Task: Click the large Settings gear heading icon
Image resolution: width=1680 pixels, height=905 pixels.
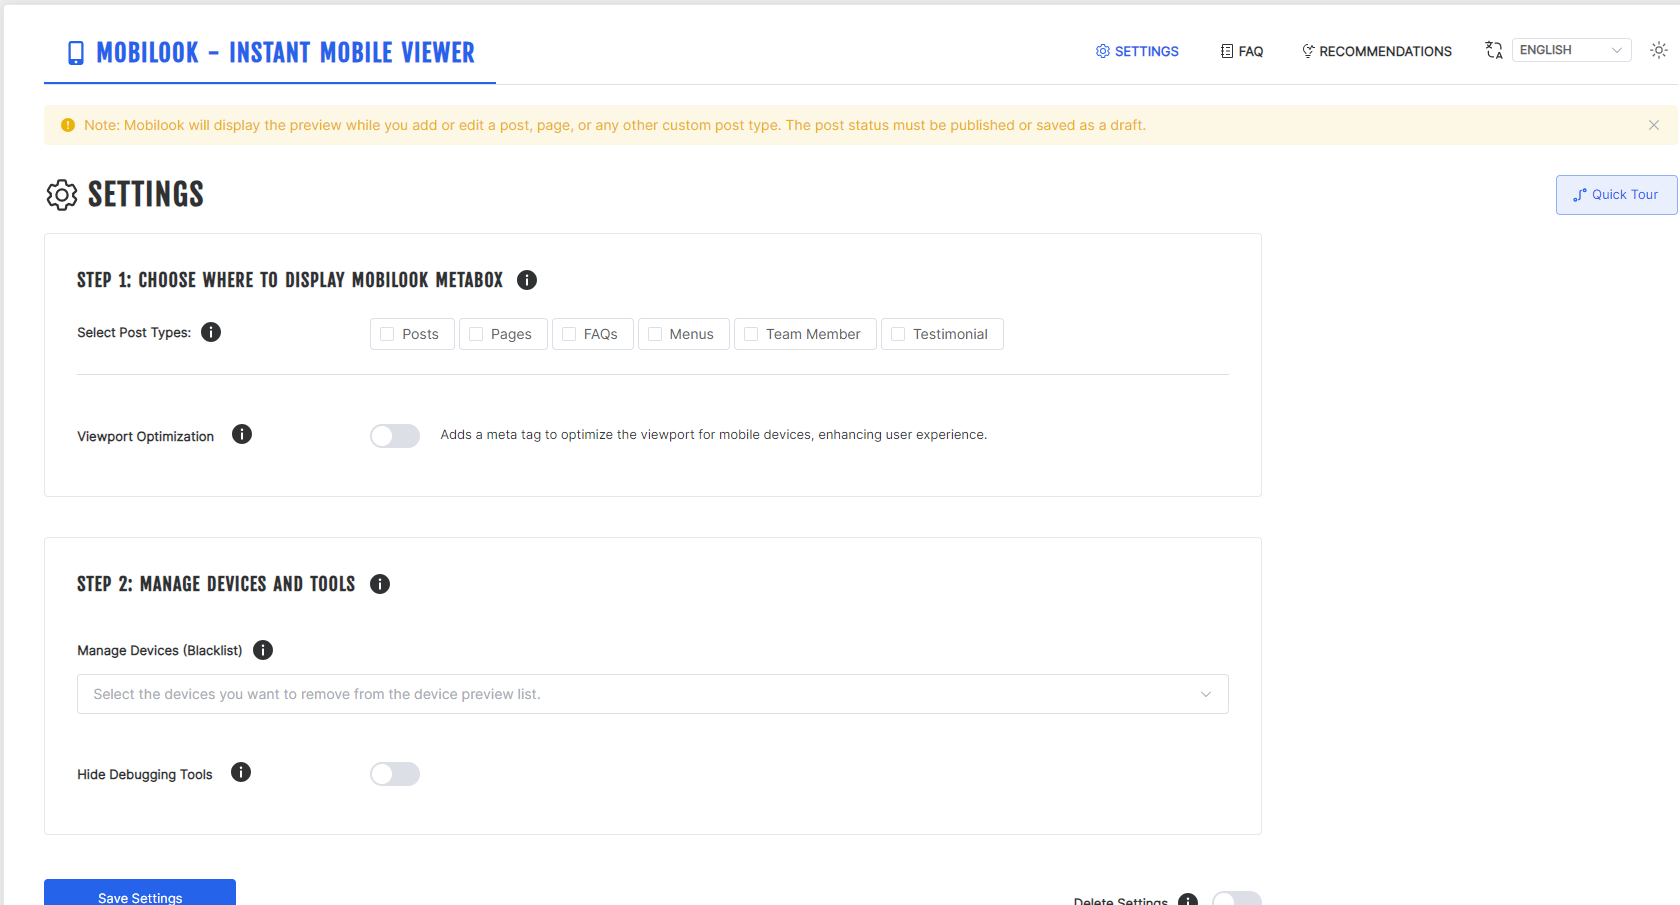Action: pos(62,195)
